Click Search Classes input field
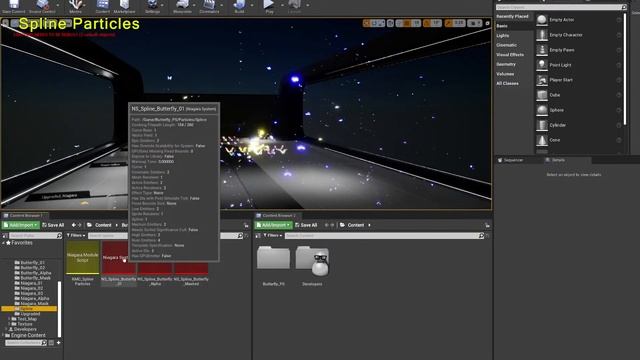This screenshot has height=360, width=640. [x=561, y=7]
